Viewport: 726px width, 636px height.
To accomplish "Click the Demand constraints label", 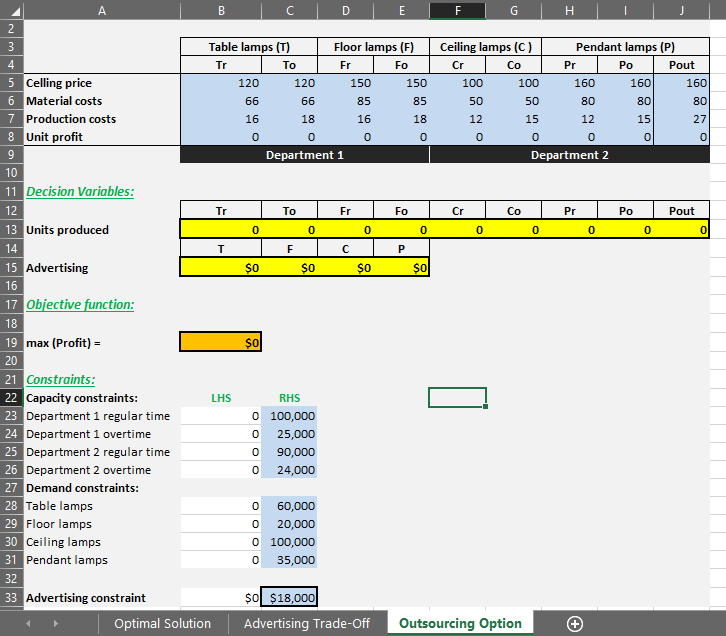I will (82, 488).
